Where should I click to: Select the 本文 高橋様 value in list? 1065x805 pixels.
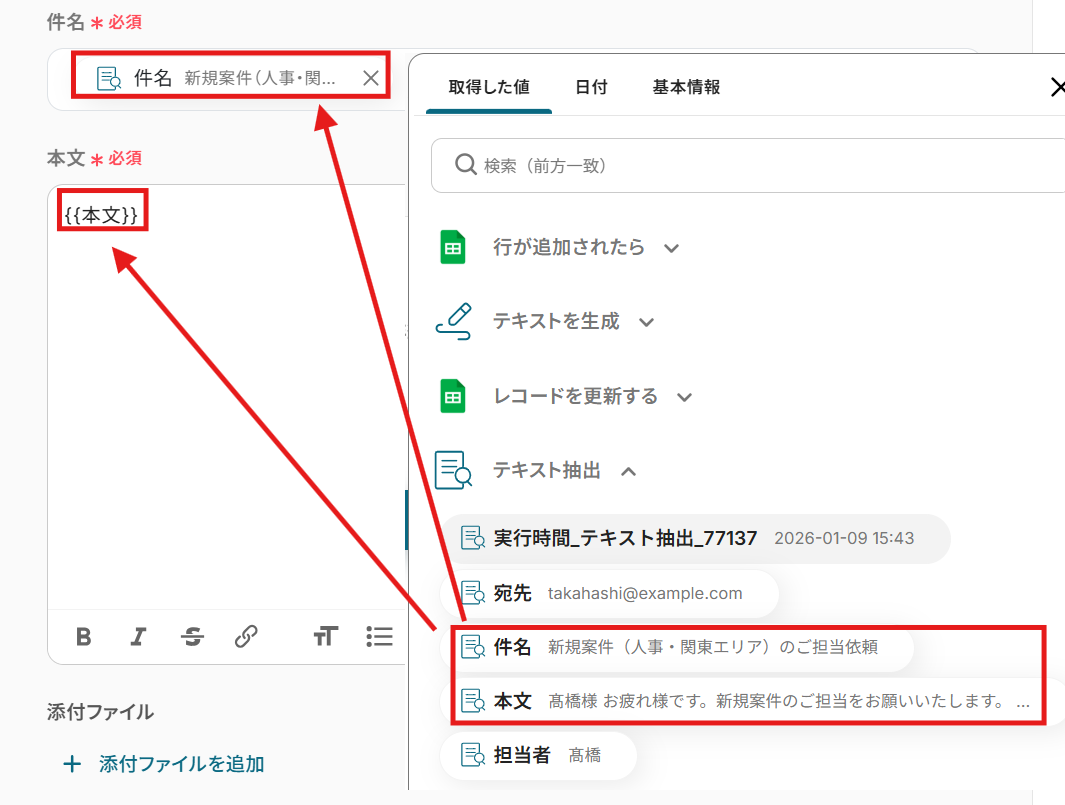click(751, 700)
